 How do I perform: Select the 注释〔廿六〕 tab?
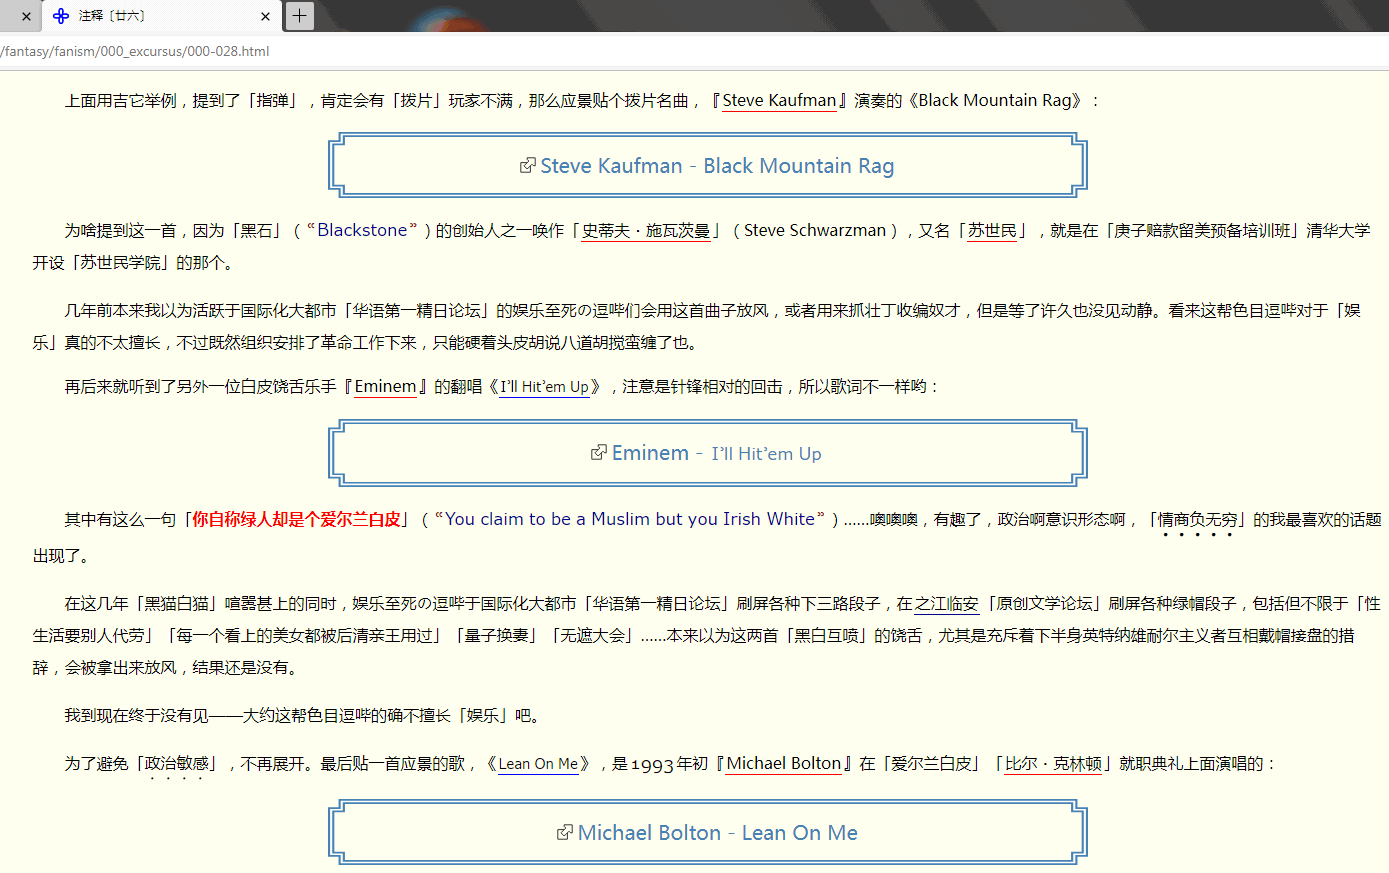(x=160, y=16)
